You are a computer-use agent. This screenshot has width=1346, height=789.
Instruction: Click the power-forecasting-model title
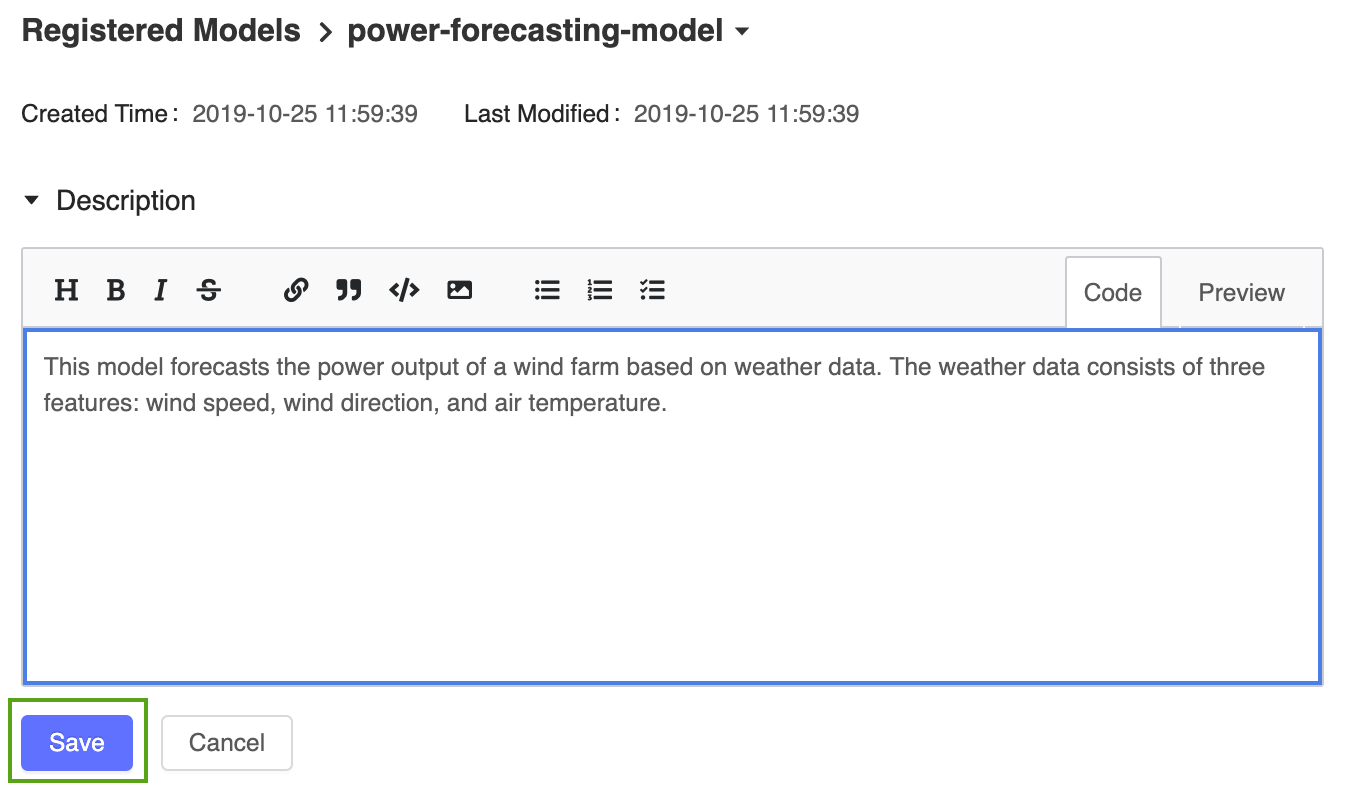[x=535, y=31]
